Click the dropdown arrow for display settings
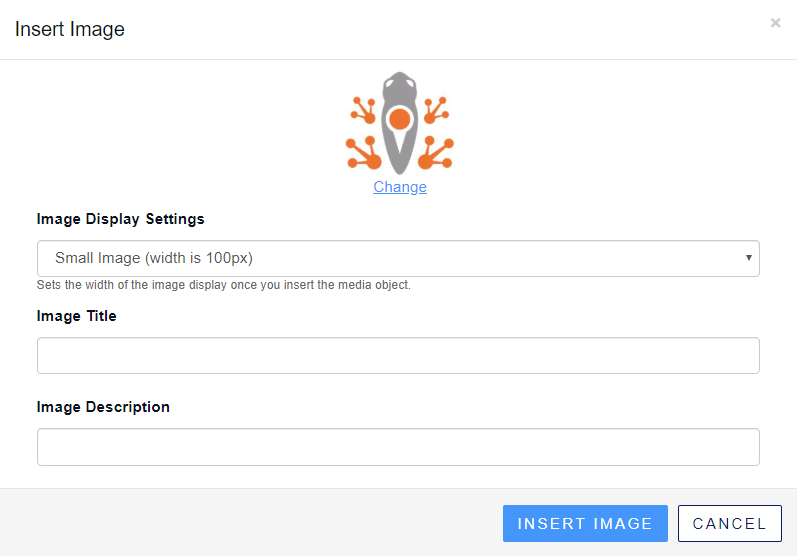797x556 pixels. [x=748, y=258]
